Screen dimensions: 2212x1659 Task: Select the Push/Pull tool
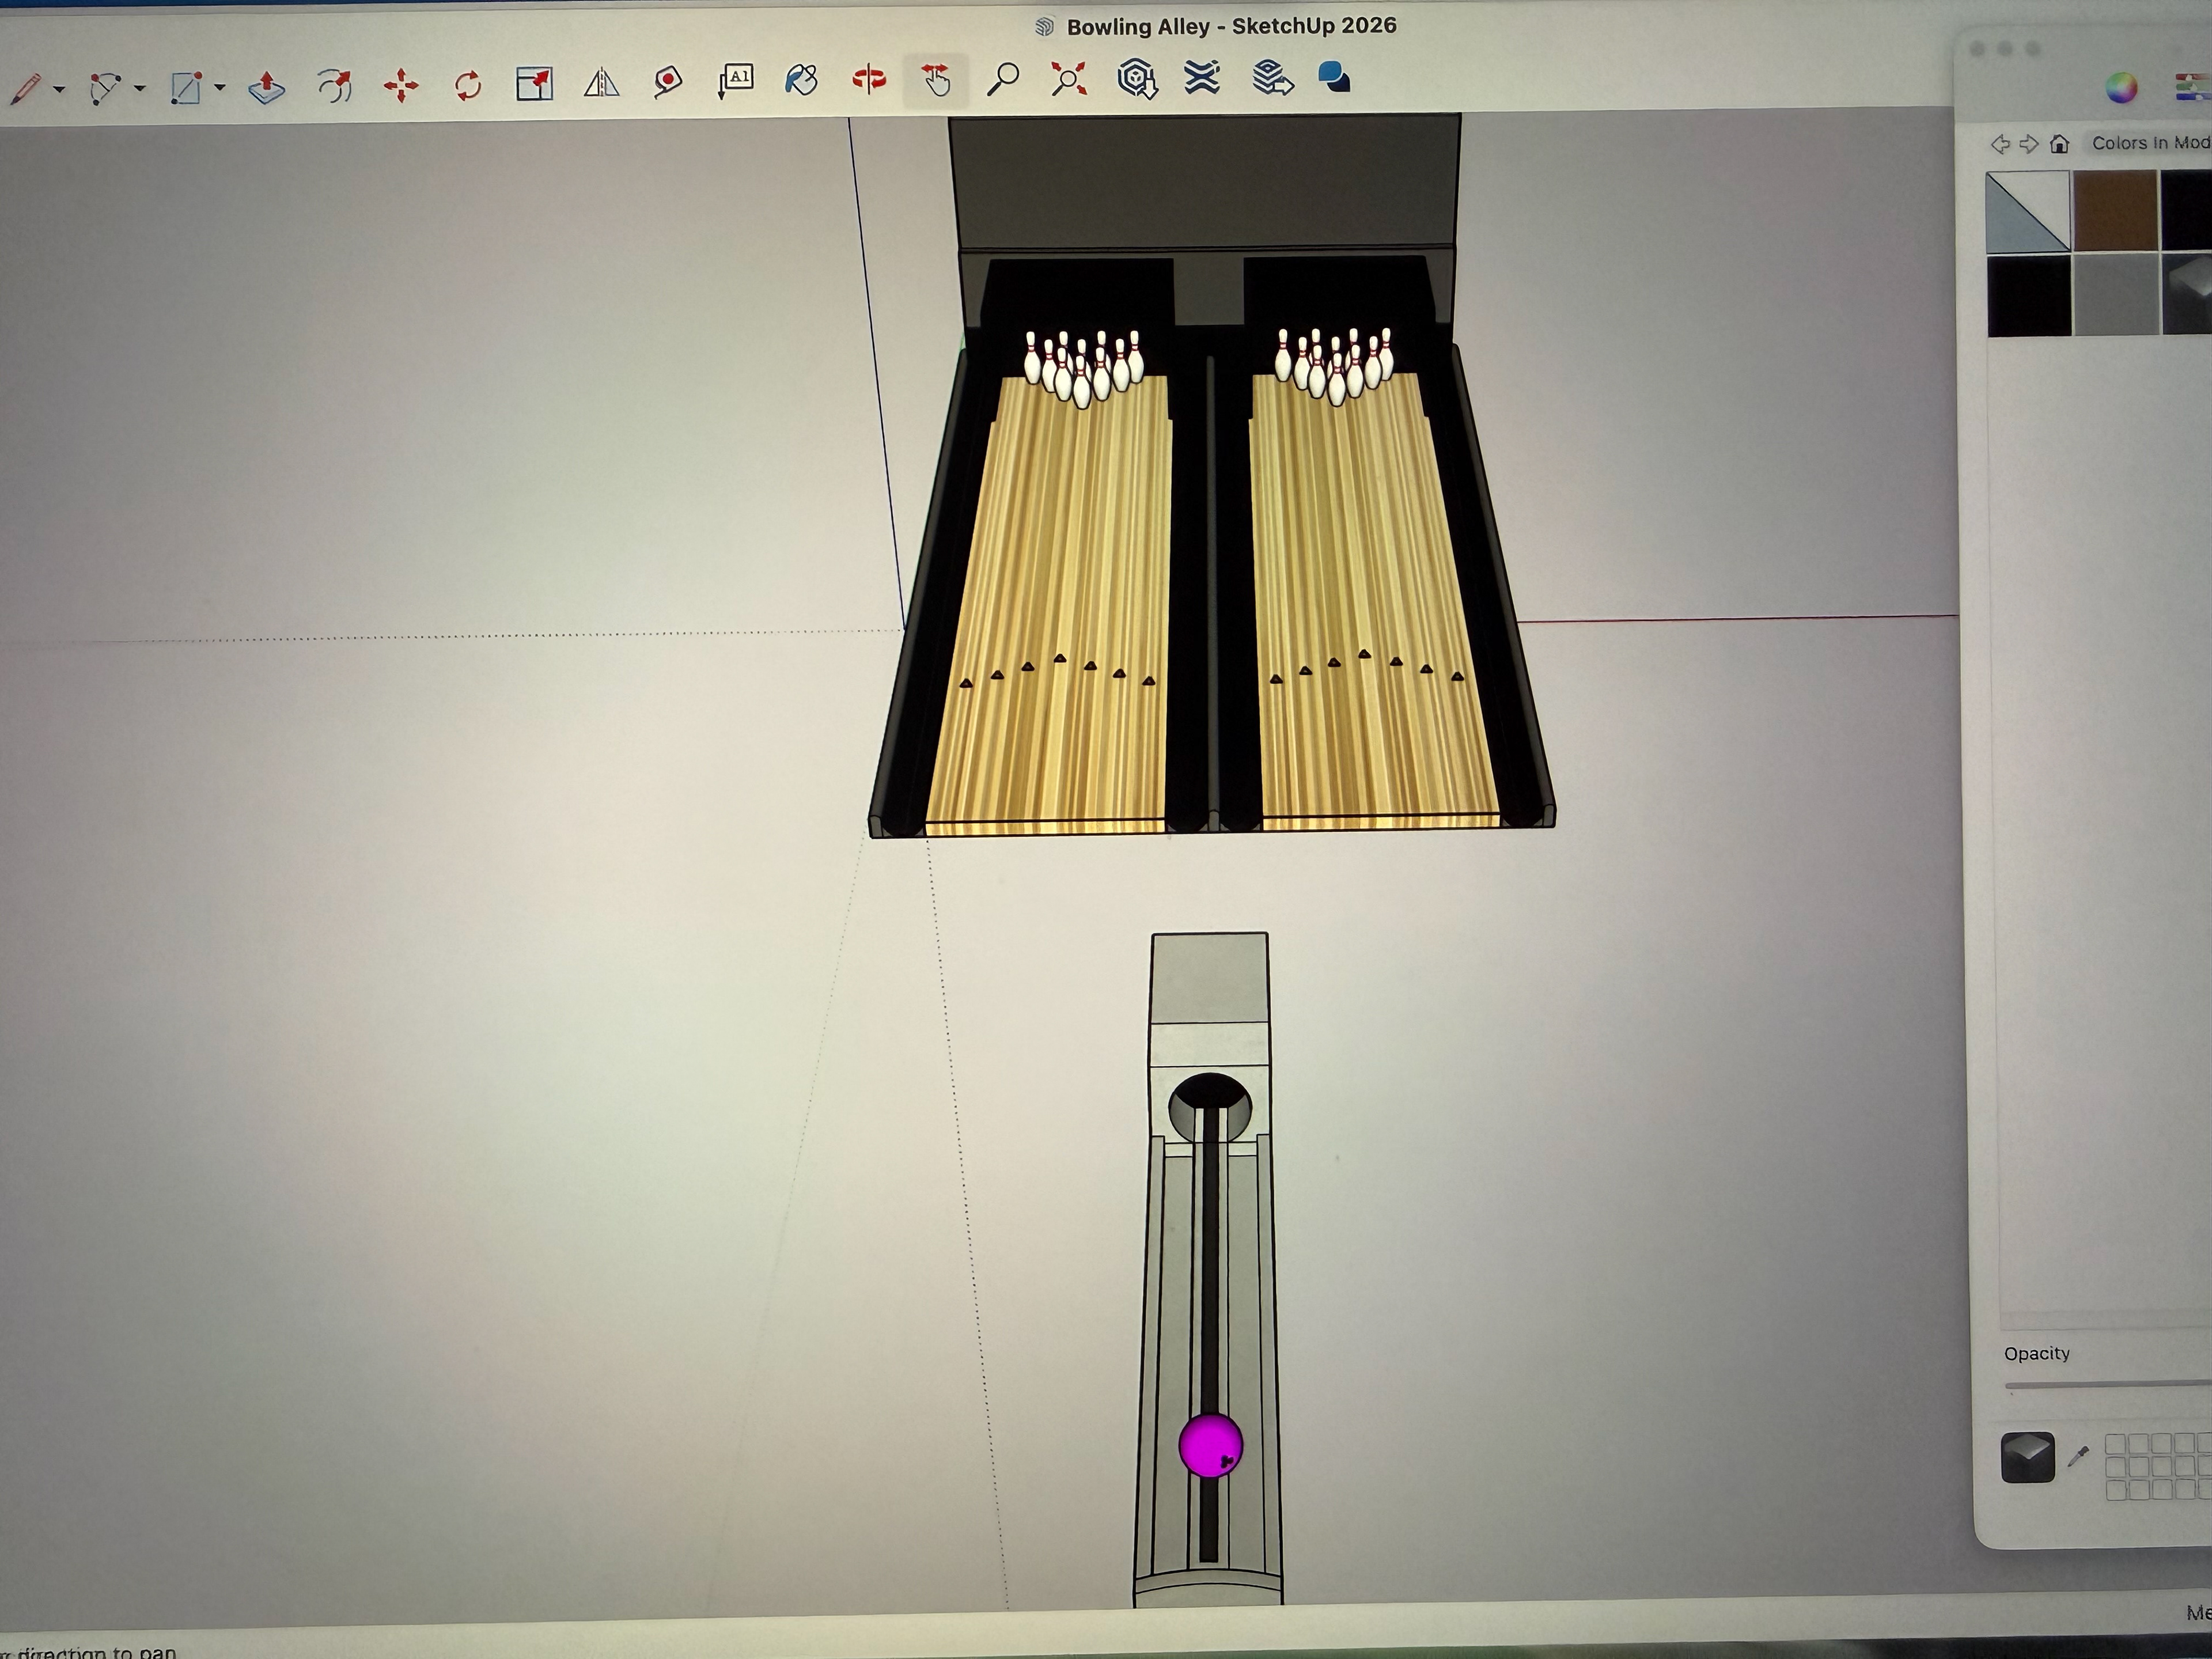click(x=267, y=86)
